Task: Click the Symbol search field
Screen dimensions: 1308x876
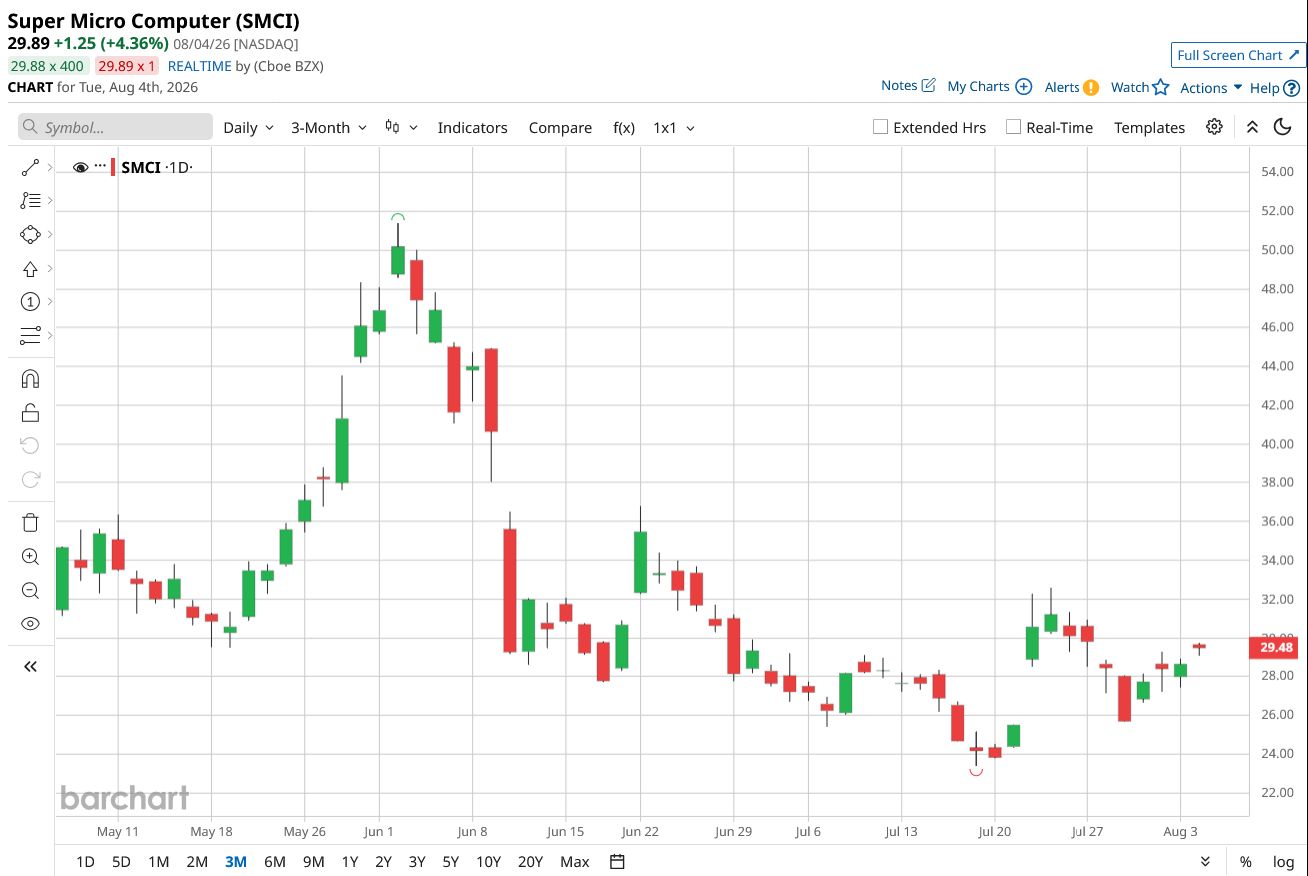Action: [115, 127]
